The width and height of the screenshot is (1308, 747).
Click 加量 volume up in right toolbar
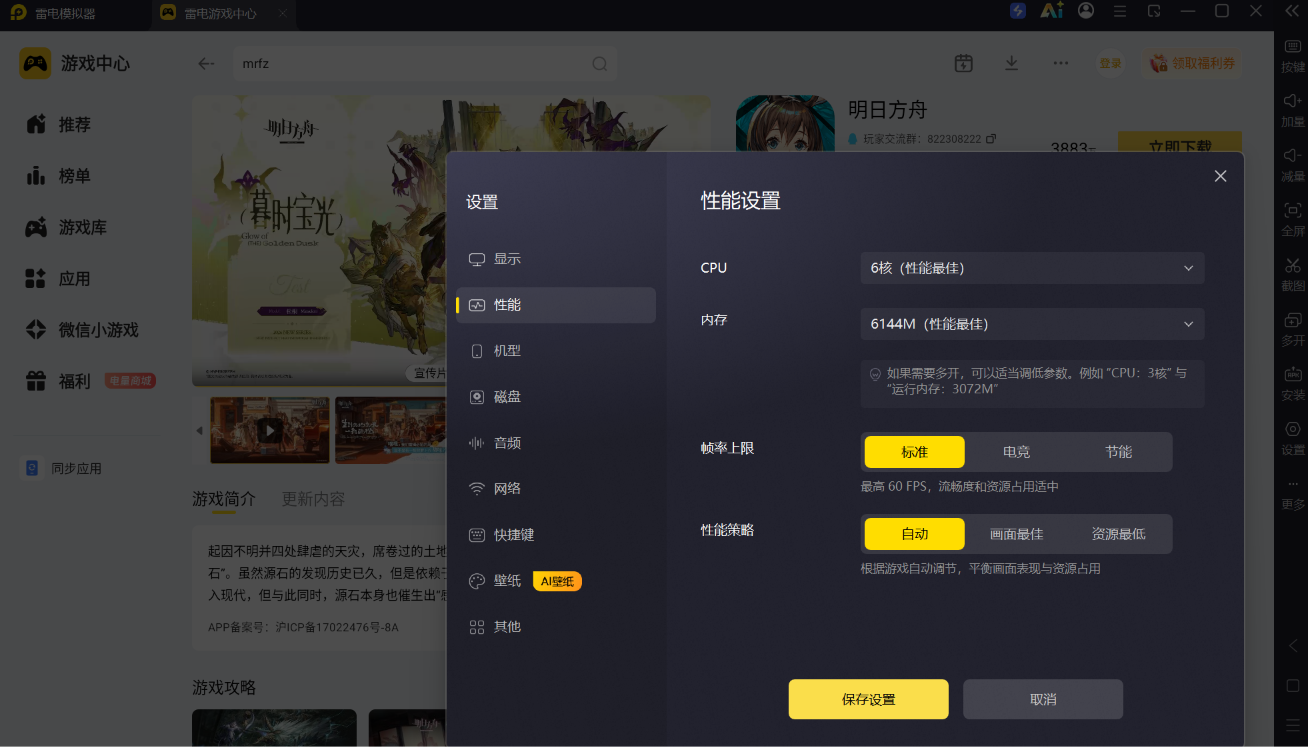pyautogui.click(x=1293, y=110)
